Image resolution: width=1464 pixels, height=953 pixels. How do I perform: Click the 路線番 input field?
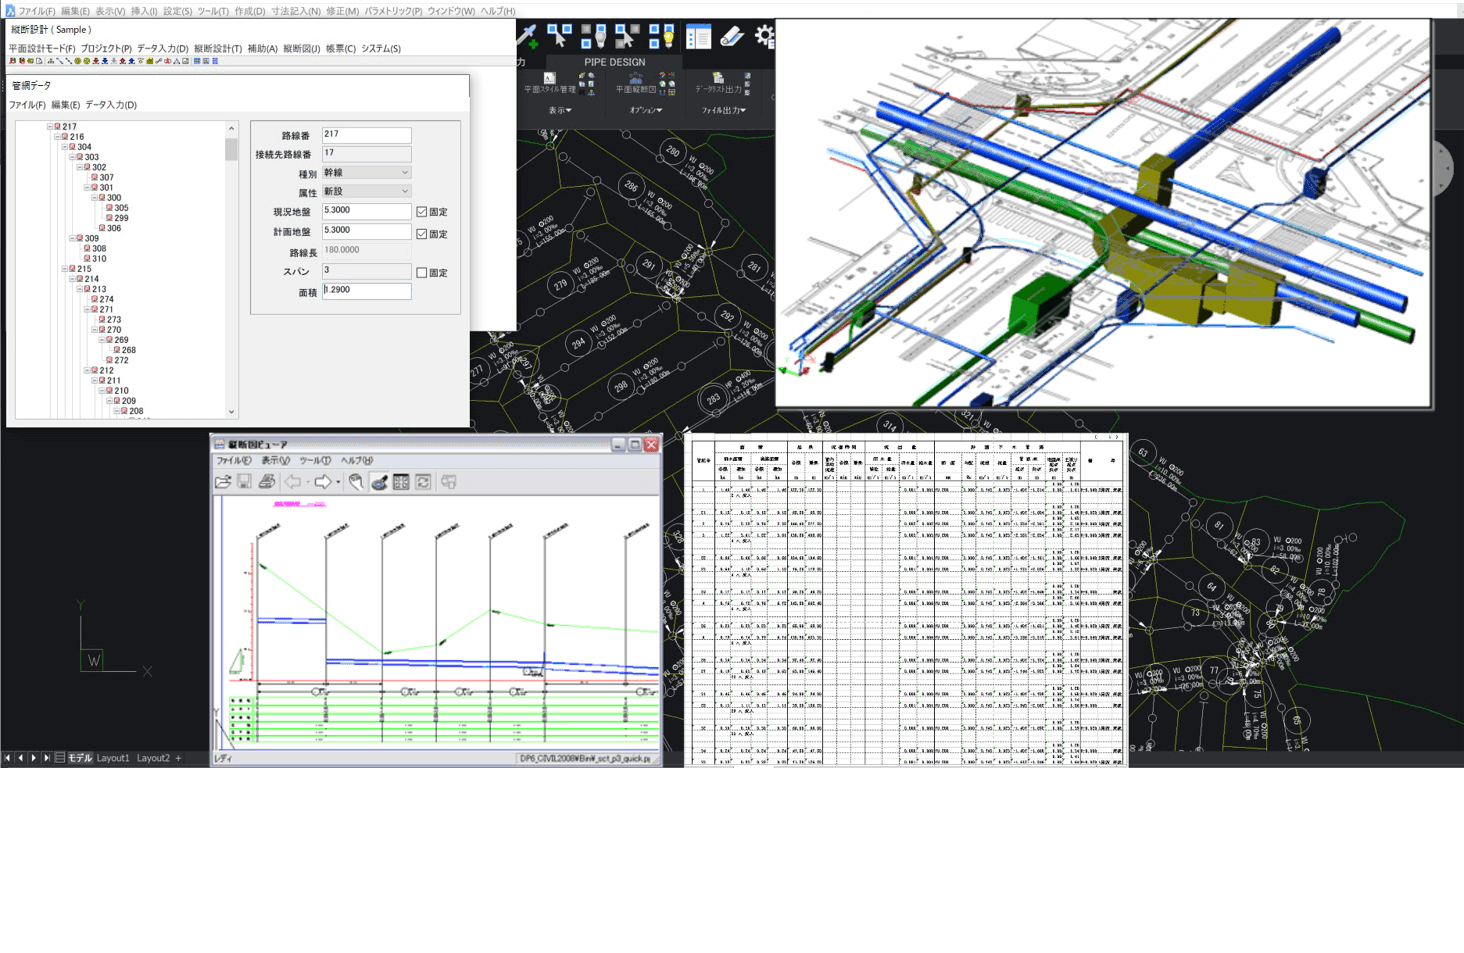366,135
